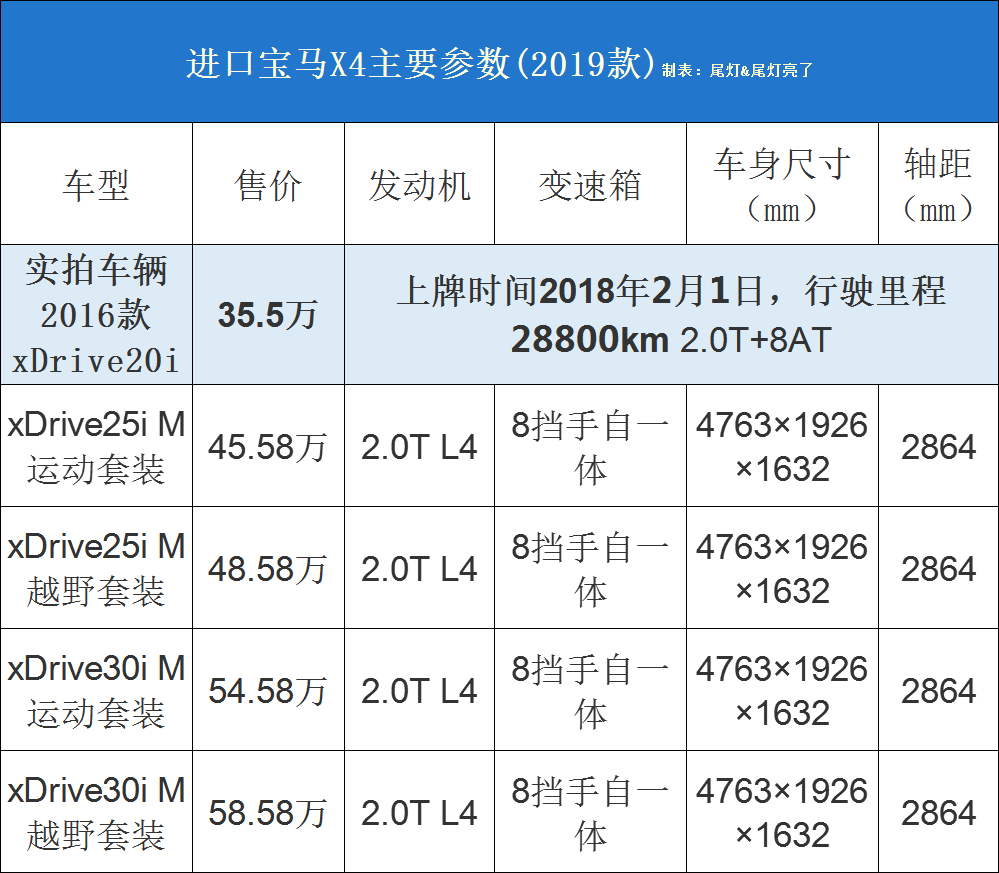Select the "48.58万" price cell

(x=268, y=569)
